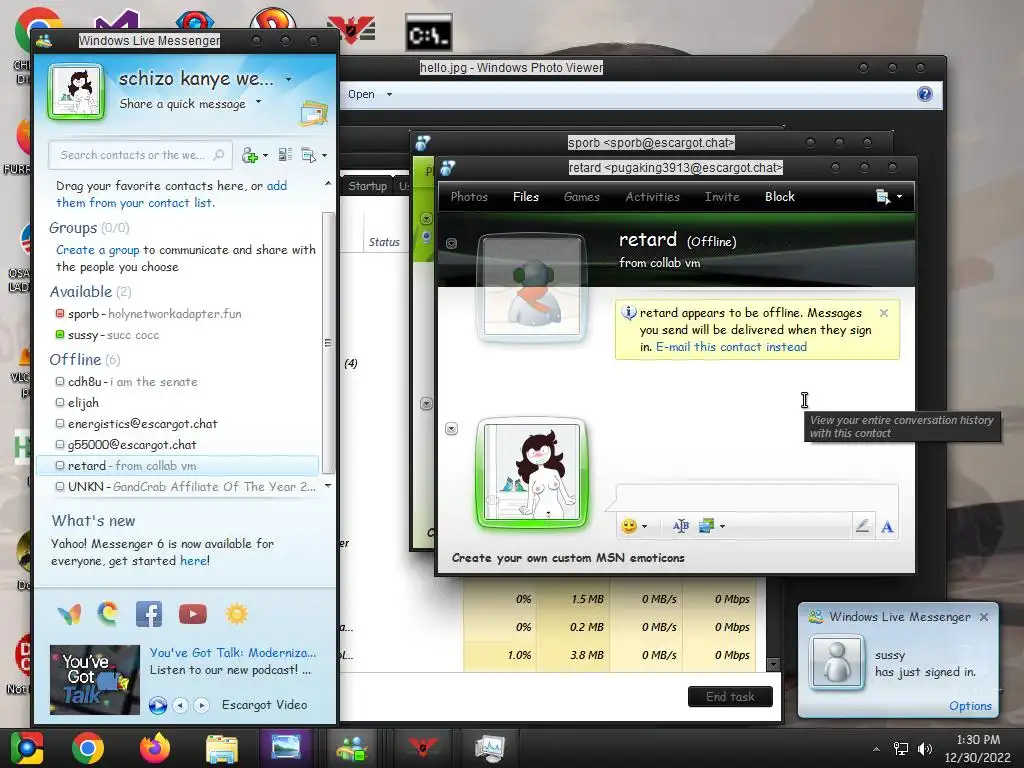This screenshot has width=1024, height=768.
Task: Click Invite in the chat toolbar
Action: pyautogui.click(x=722, y=197)
